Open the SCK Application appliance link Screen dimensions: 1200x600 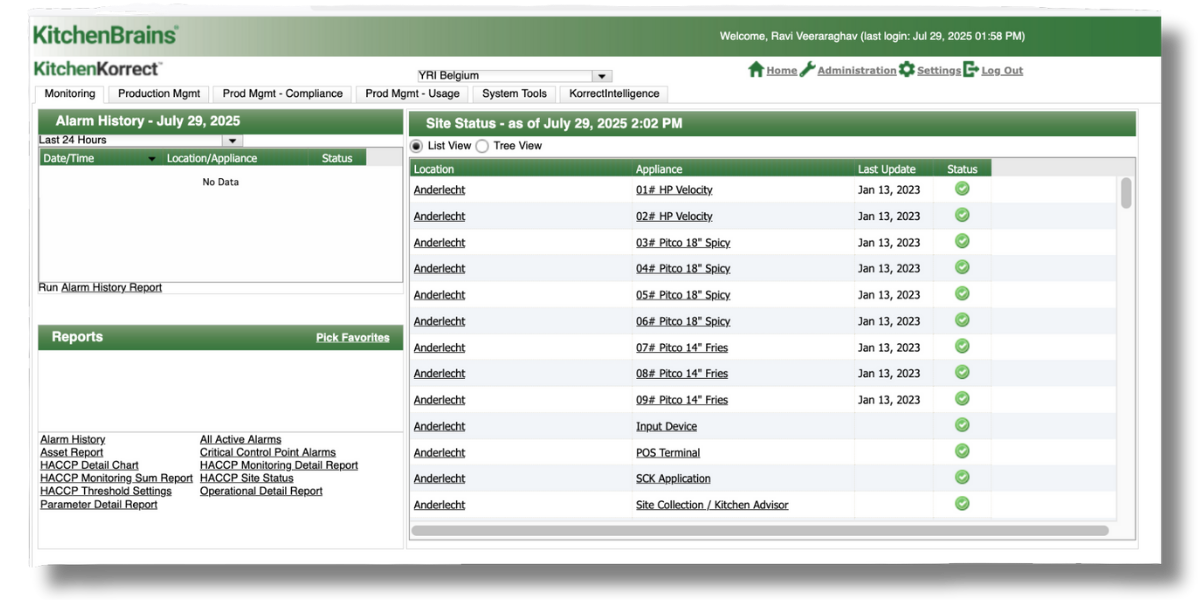[673, 479]
